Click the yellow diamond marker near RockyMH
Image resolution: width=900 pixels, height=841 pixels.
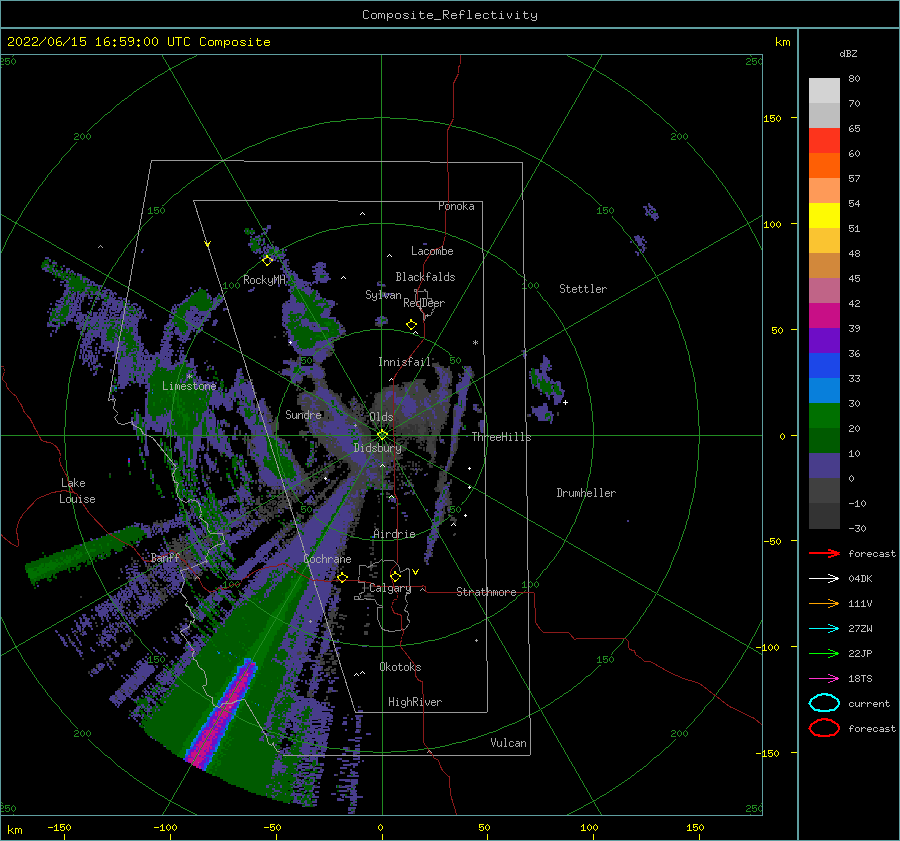267,261
